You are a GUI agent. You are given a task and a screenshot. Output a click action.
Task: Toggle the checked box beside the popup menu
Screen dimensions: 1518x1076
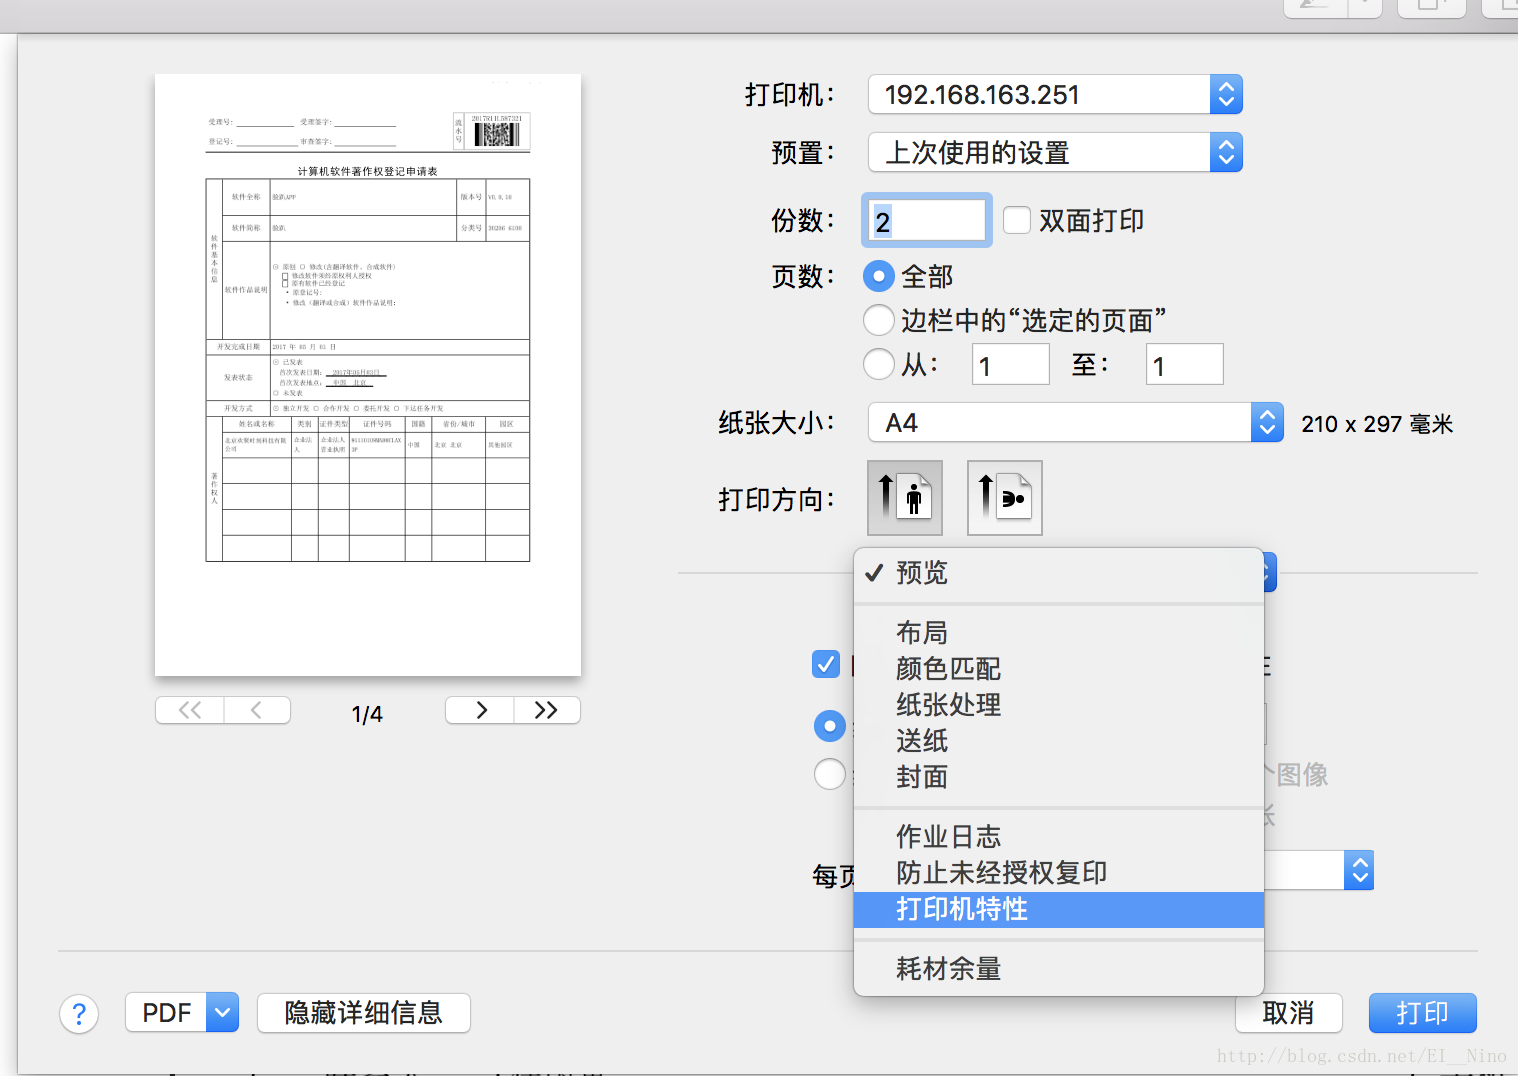tap(826, 664)
